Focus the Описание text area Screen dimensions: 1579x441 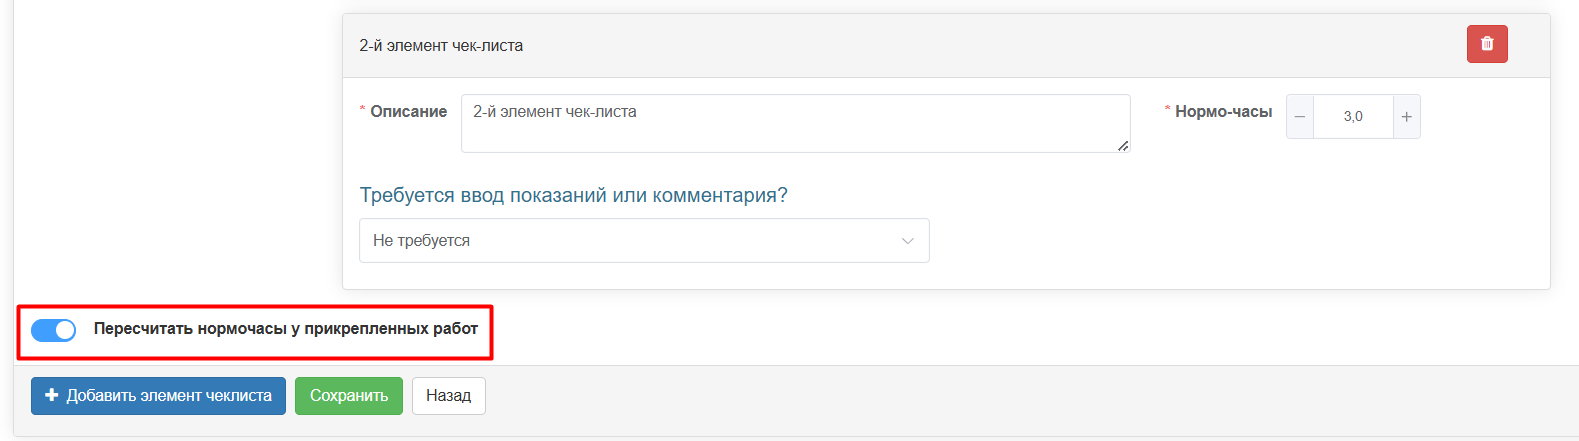coord(795,123)
